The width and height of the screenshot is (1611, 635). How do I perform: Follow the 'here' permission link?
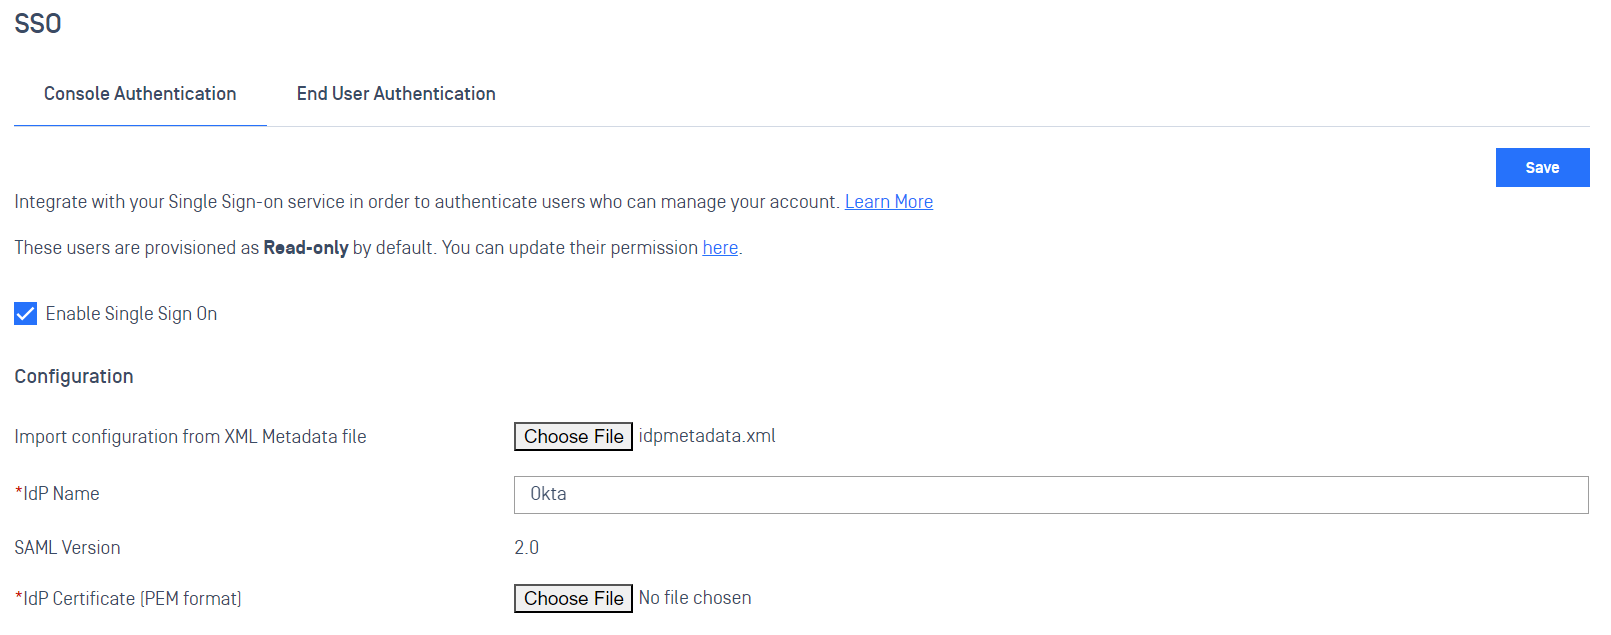(720, 248)
